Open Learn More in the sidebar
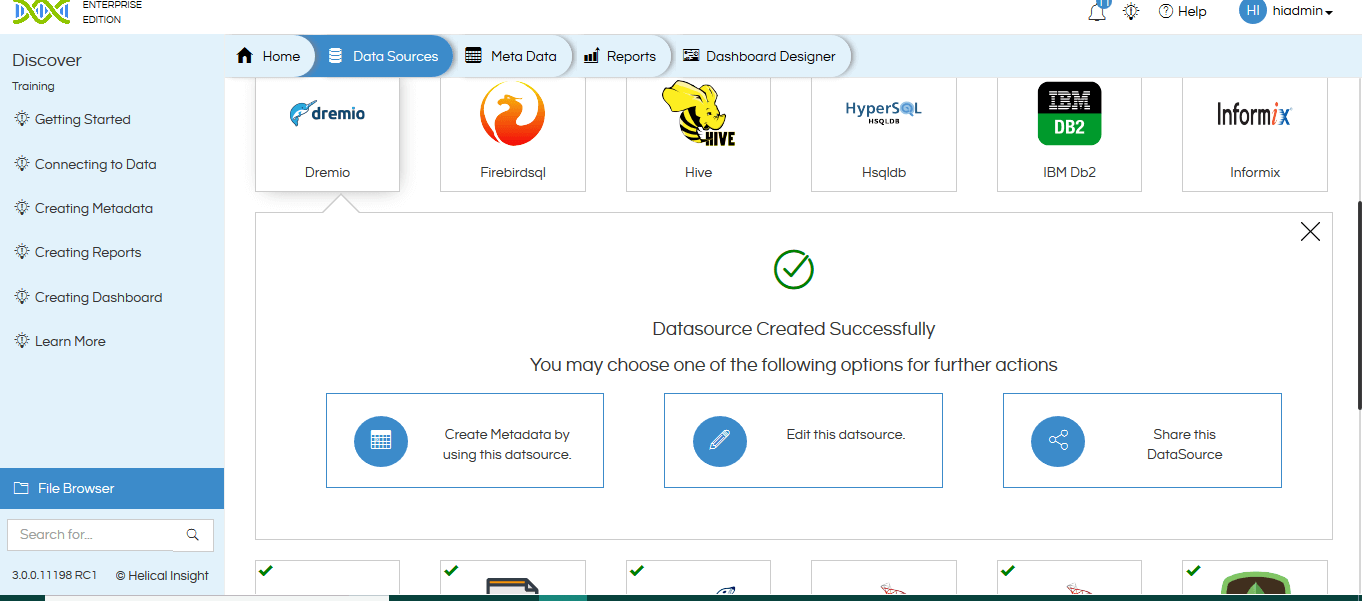Viewport: 1362px width, 601px height. [70, 341]
